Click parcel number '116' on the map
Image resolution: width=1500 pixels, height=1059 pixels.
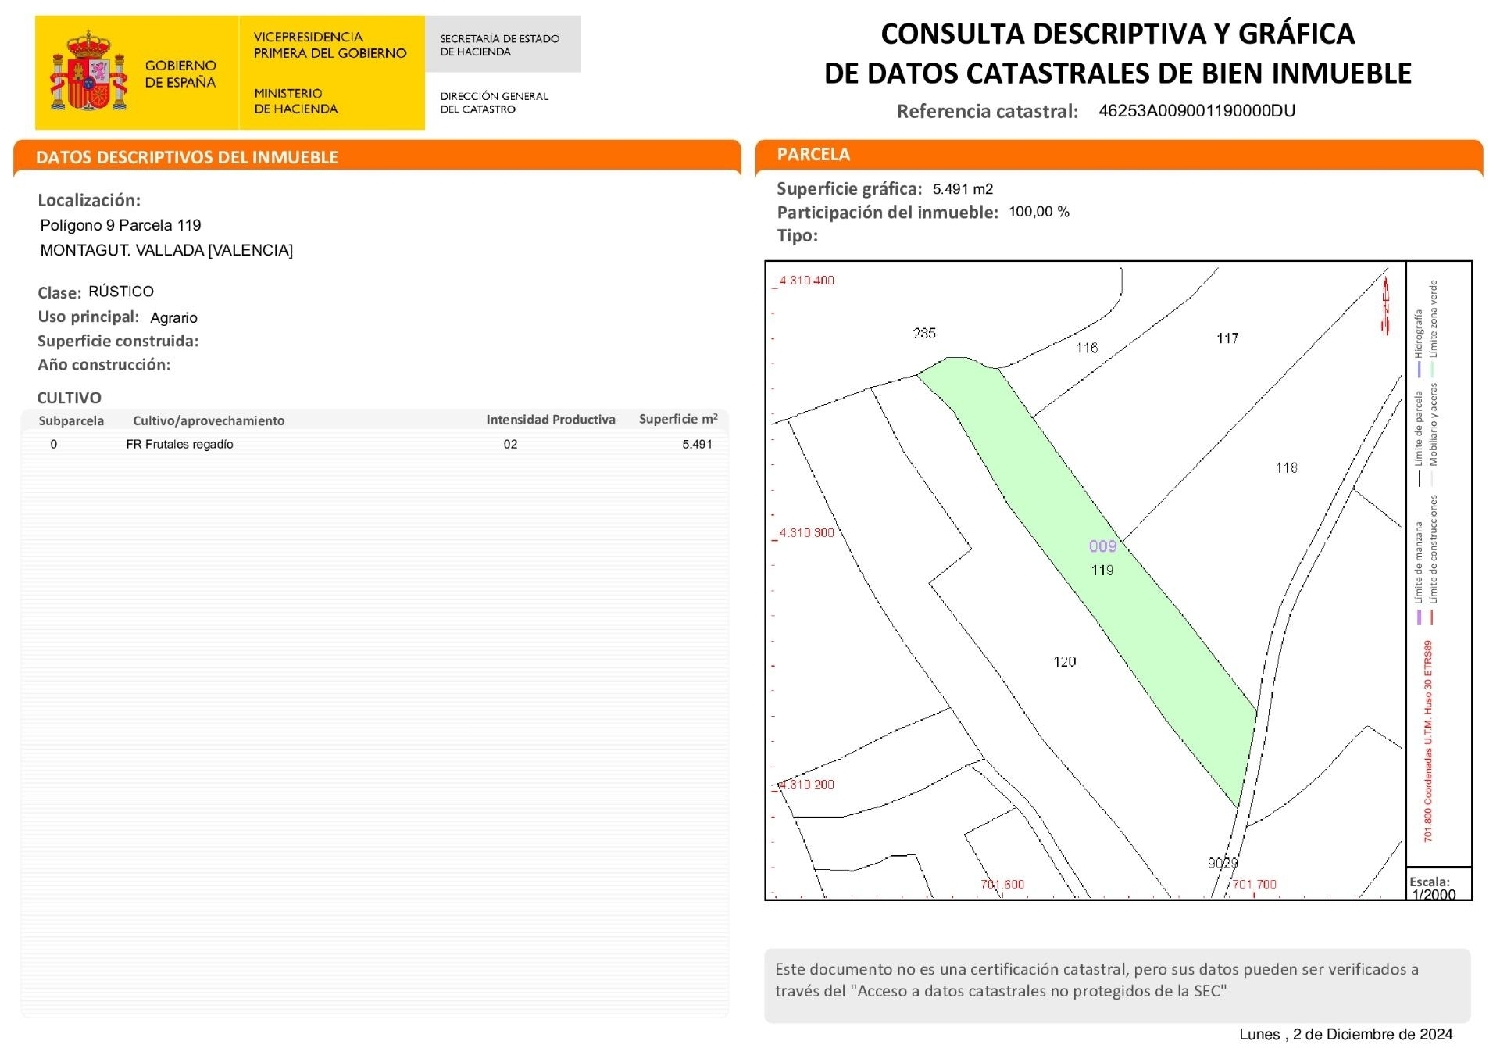tap(1087, 348)
